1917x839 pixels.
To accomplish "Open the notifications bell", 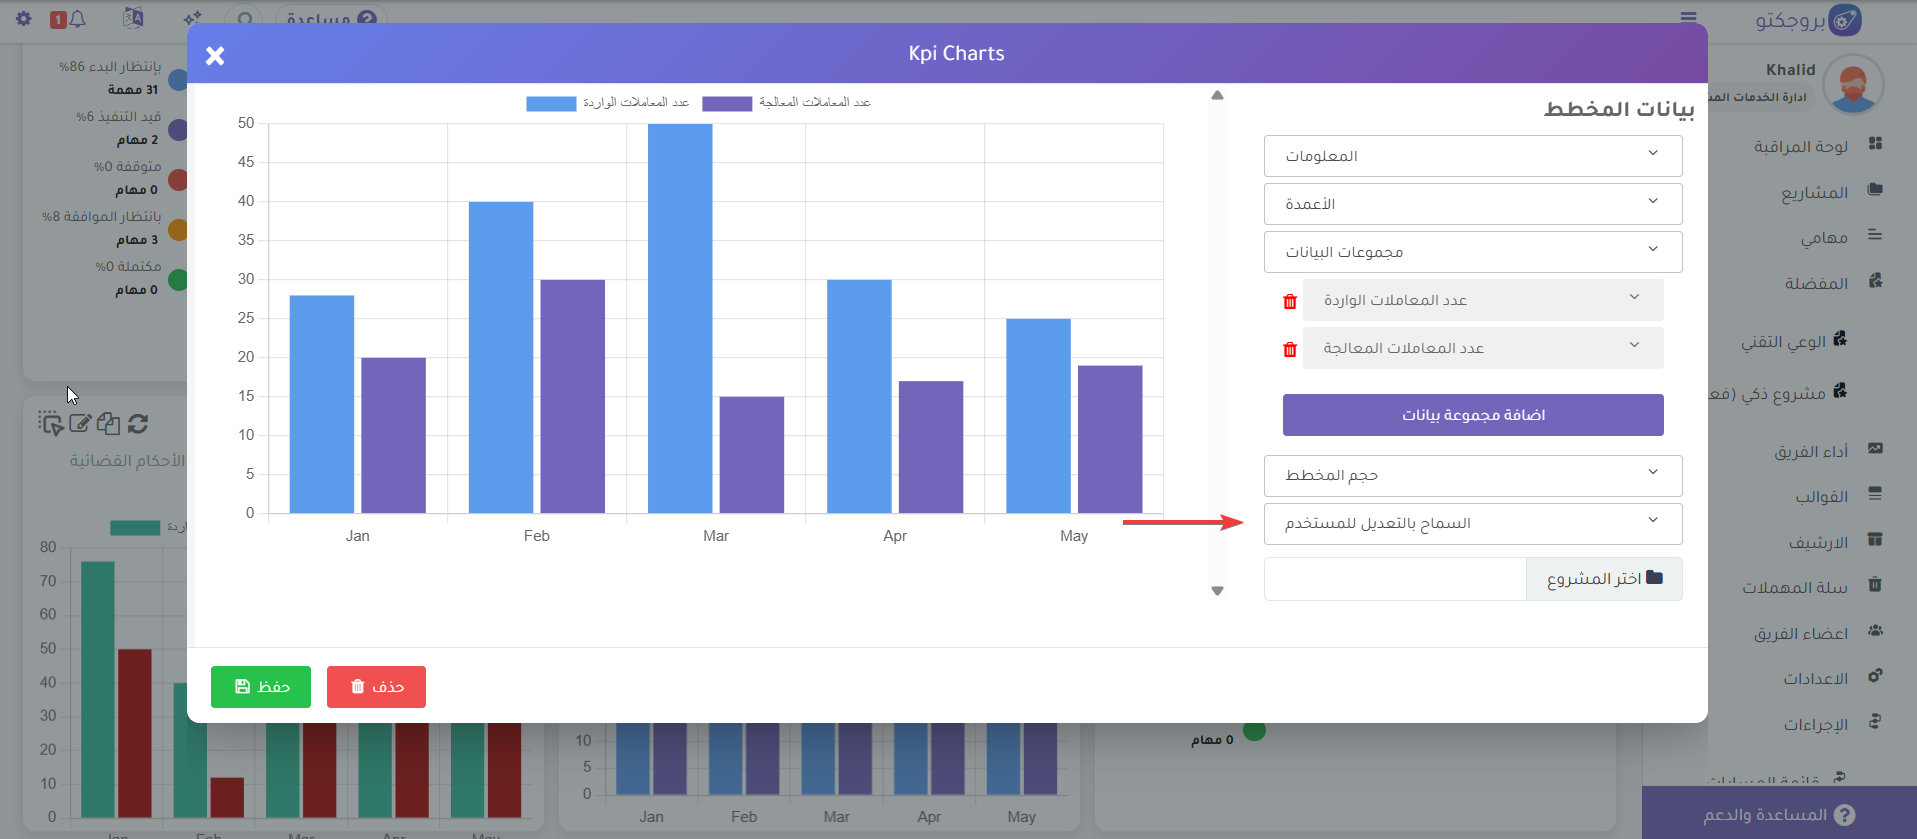I will pos(77,19).
